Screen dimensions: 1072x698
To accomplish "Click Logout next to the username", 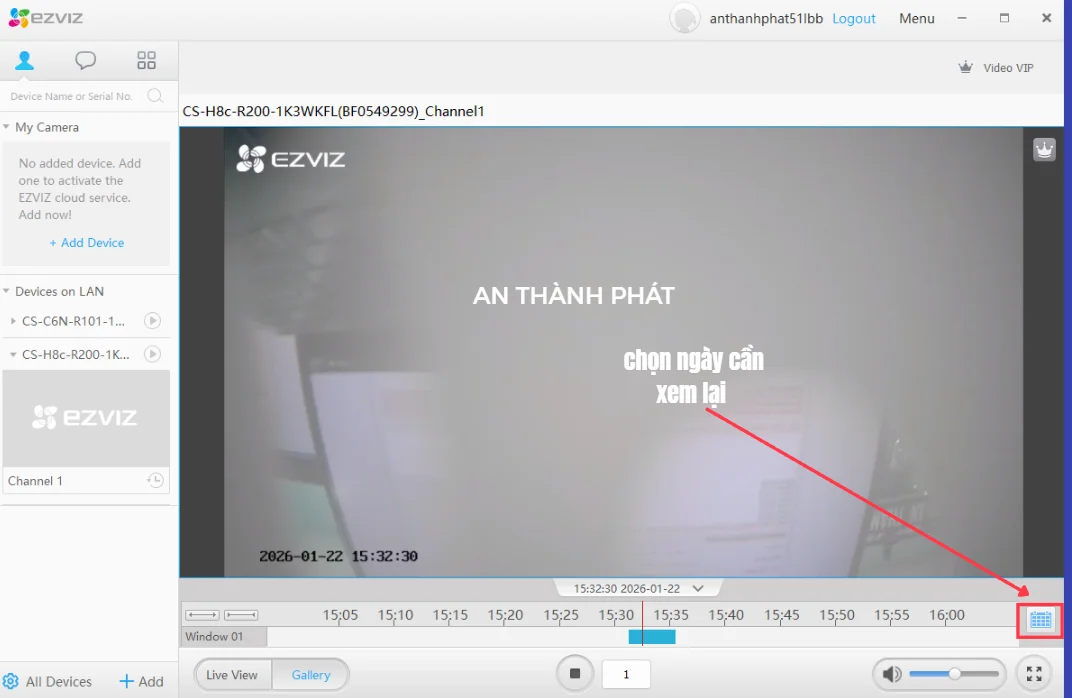I will pos(853,18).
